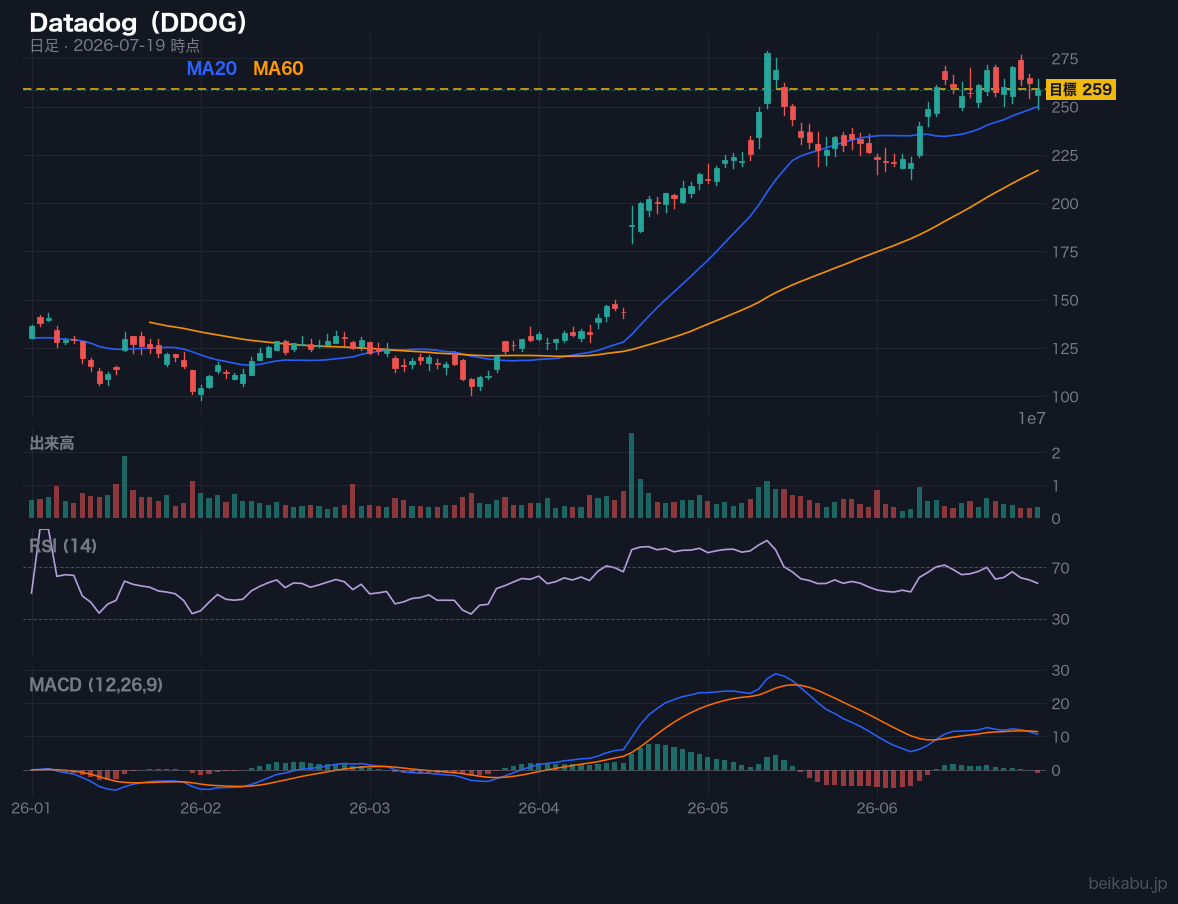The image size is (1178, 904).
Task: Click the tallest volume bar in mid-April
Action: [x=632, y=476]
